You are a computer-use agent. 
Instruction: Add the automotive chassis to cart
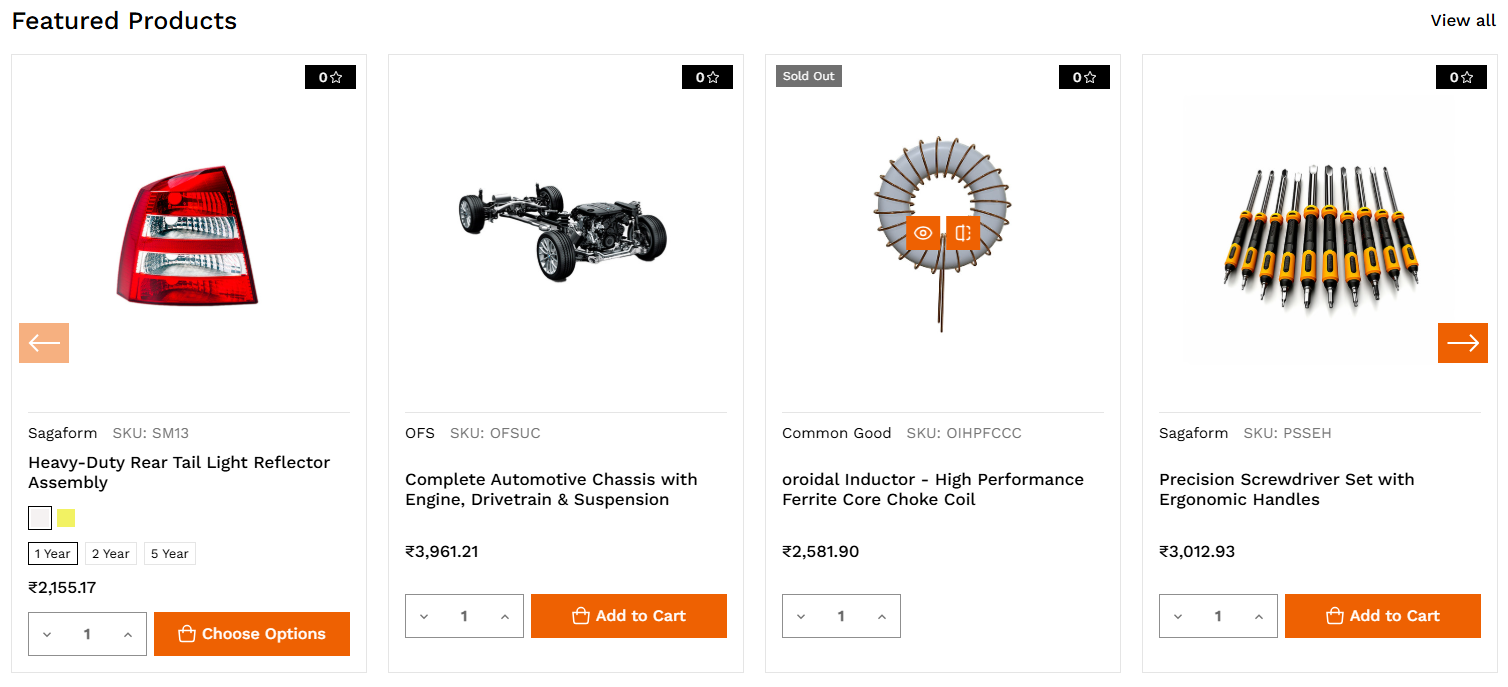[x=628, y=616]
